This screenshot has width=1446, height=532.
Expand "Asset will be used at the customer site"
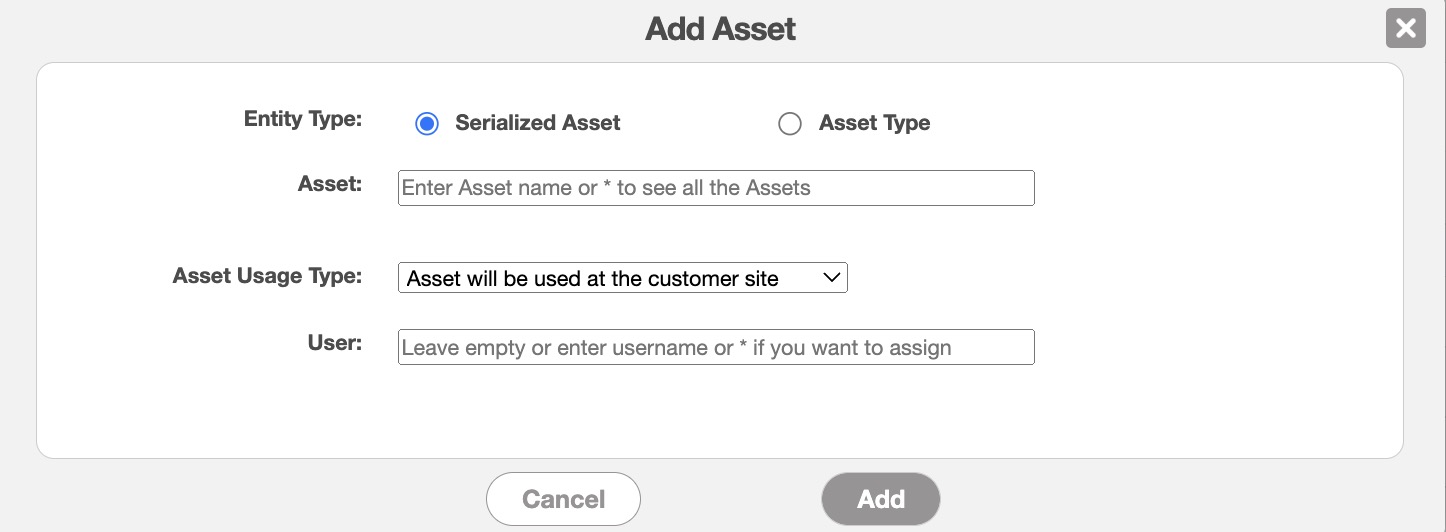[592, 279]
